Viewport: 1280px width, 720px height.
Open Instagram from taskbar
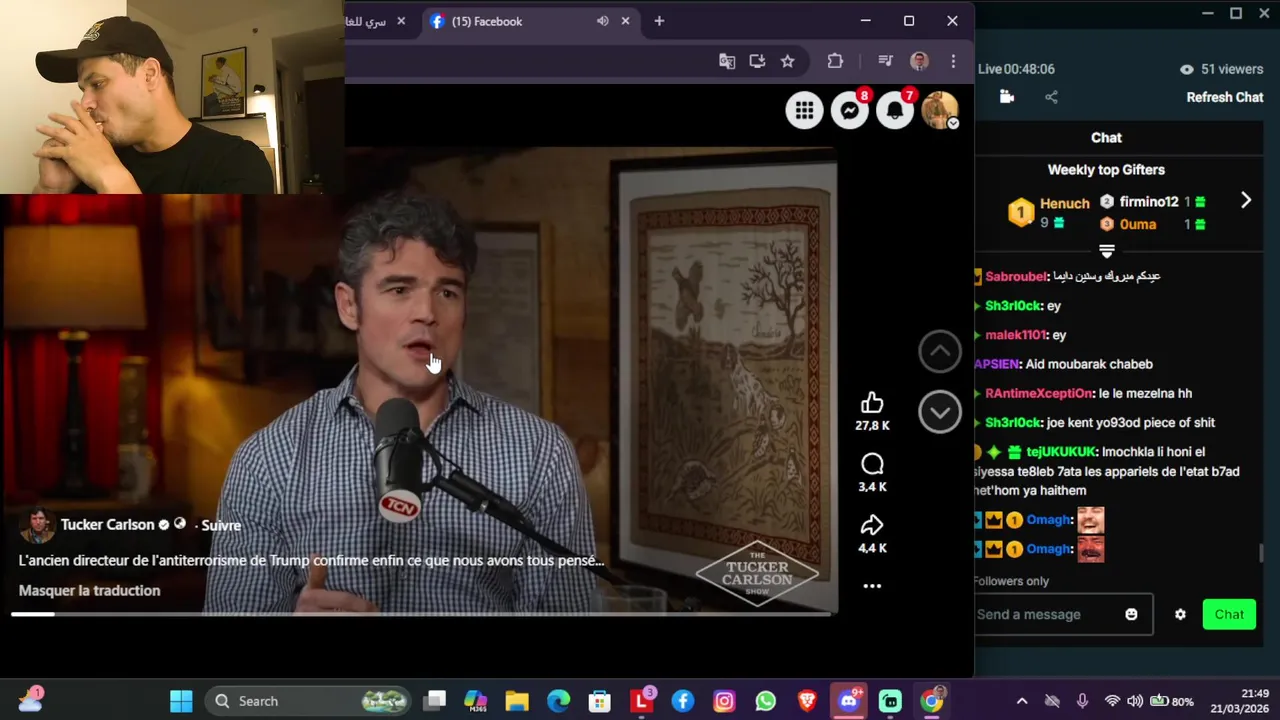[724, 701]
